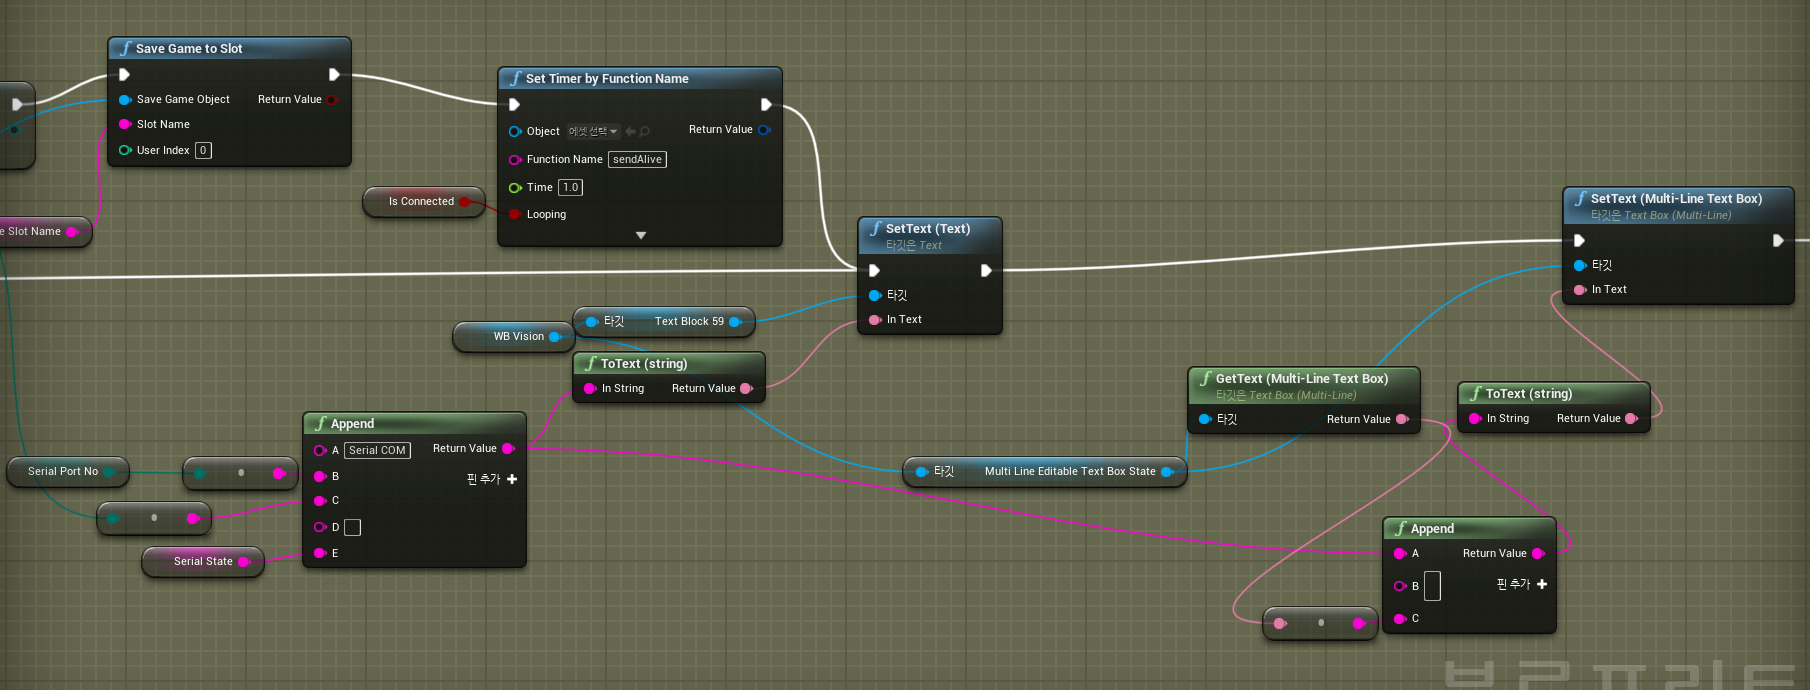
Task: Click Return Value pin of the five-input Append node
Action: [x=508, y=449]
